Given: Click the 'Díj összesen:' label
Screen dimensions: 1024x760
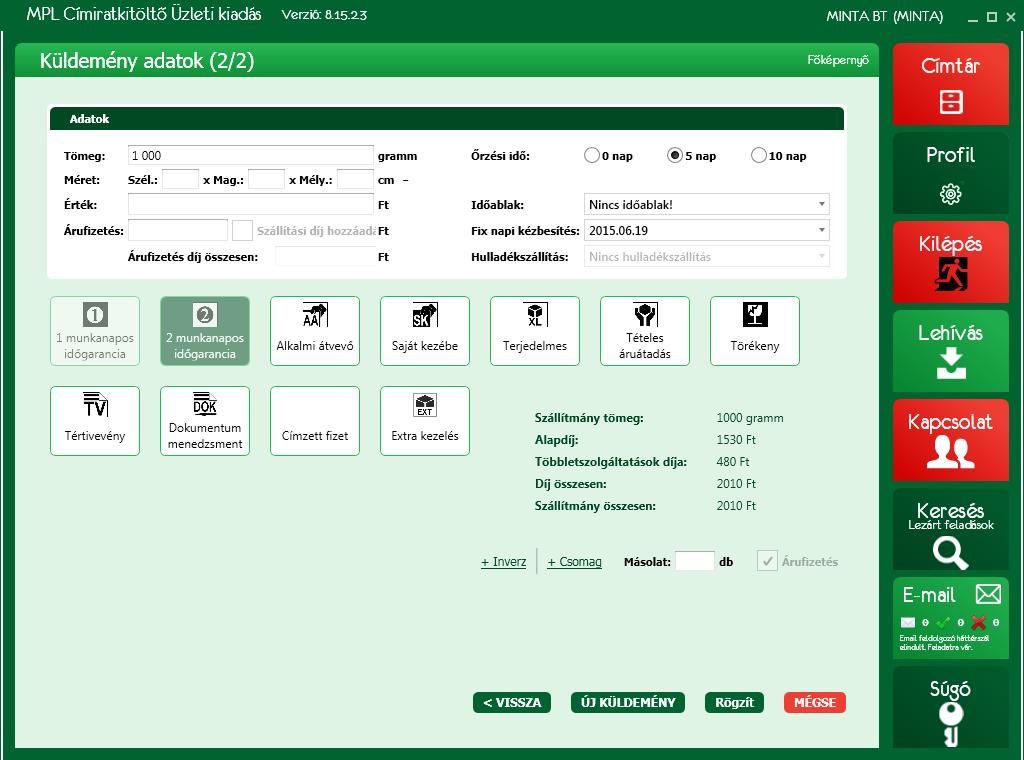Looking at the screenshot, I should [x=570, y=484].
